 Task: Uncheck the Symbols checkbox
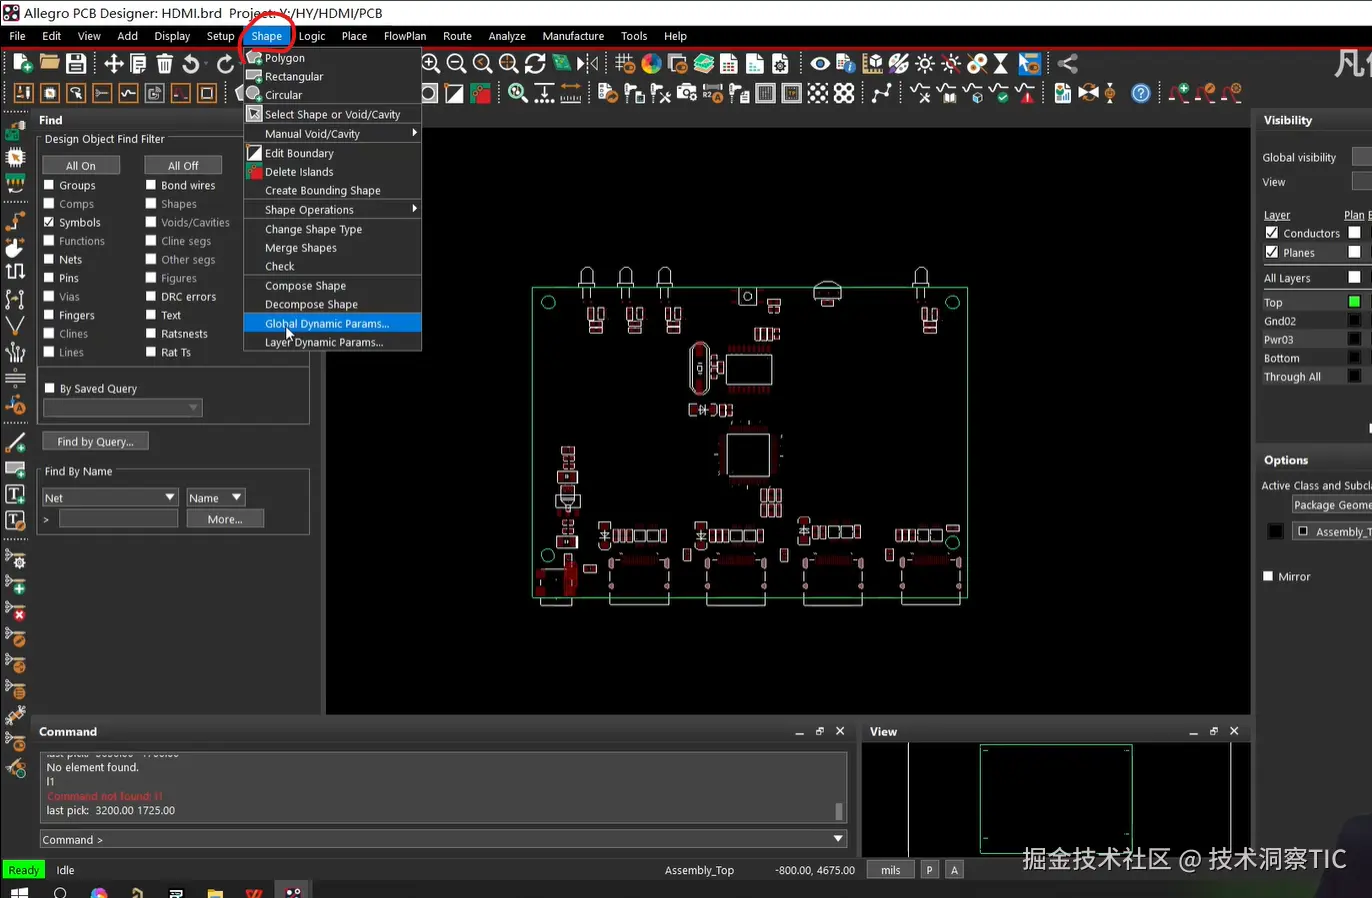point(49,222)
